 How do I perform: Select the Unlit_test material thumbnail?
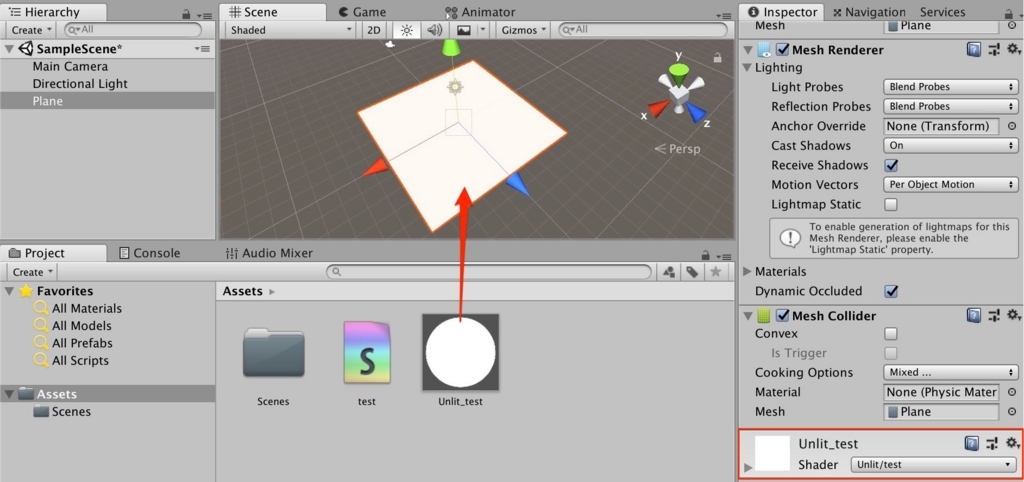[x=460, y=353]
